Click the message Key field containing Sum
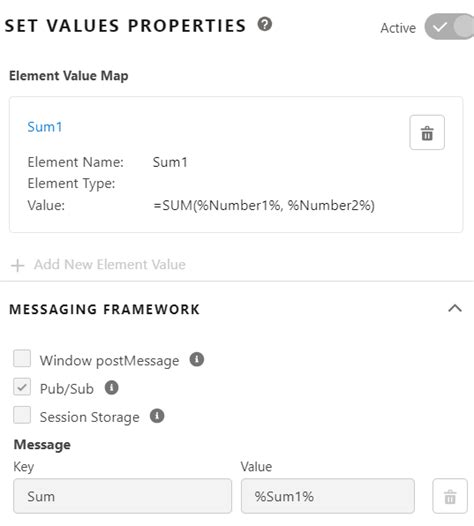 pos(122,496)
